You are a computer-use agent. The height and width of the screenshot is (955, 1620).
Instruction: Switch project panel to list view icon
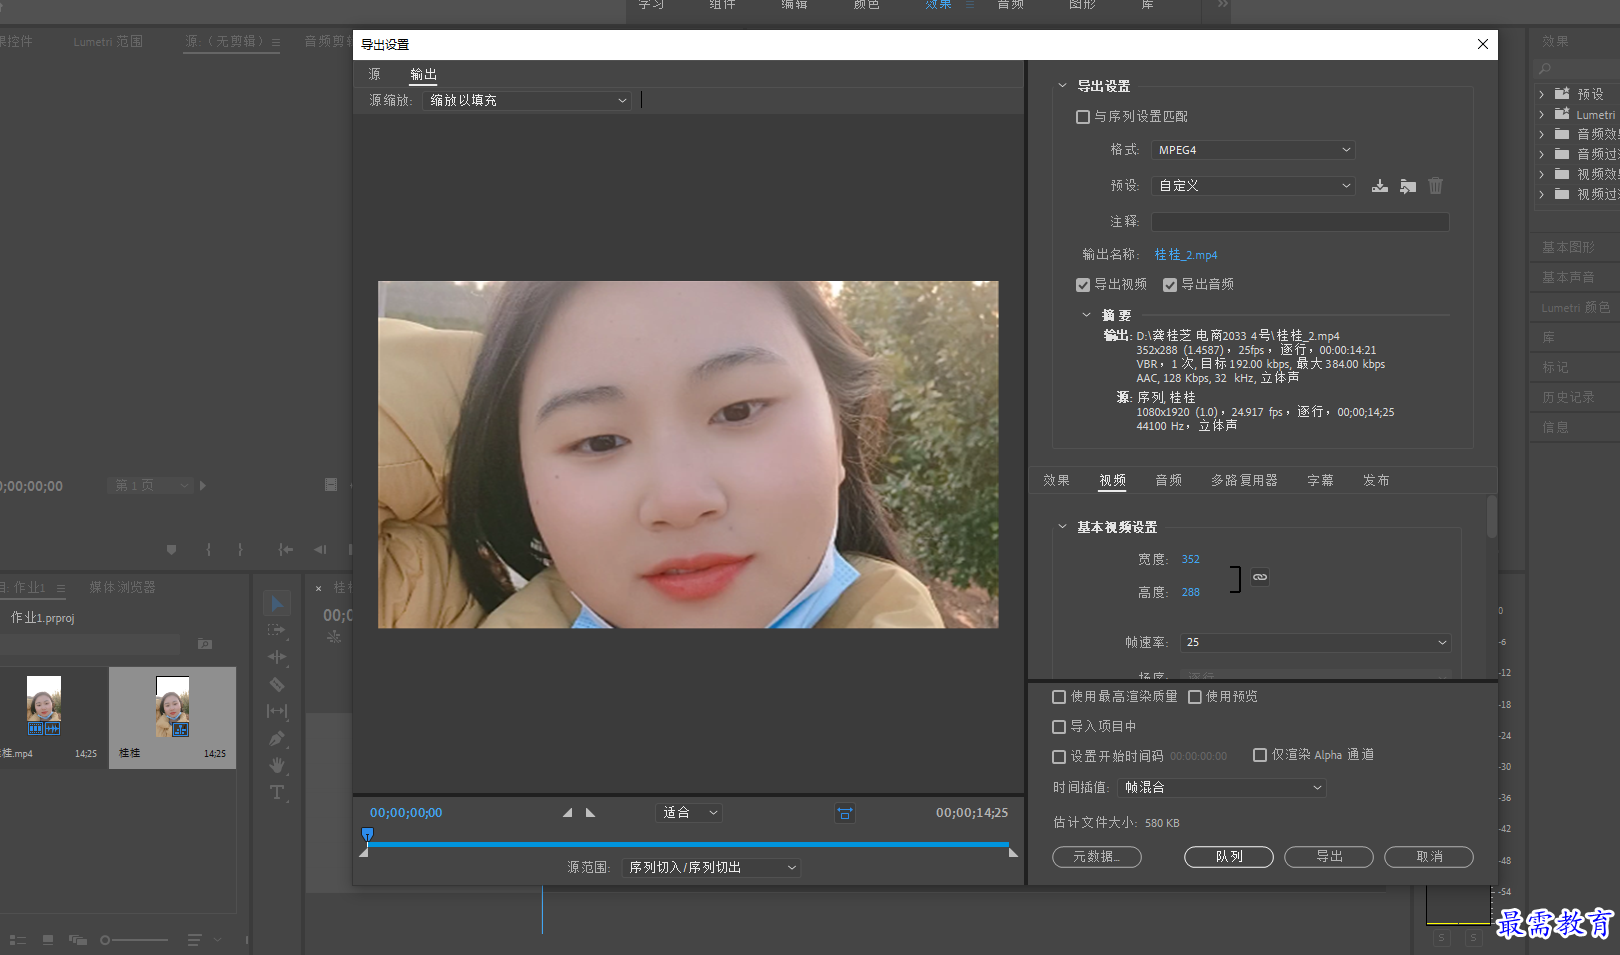[x=17, y=940]
